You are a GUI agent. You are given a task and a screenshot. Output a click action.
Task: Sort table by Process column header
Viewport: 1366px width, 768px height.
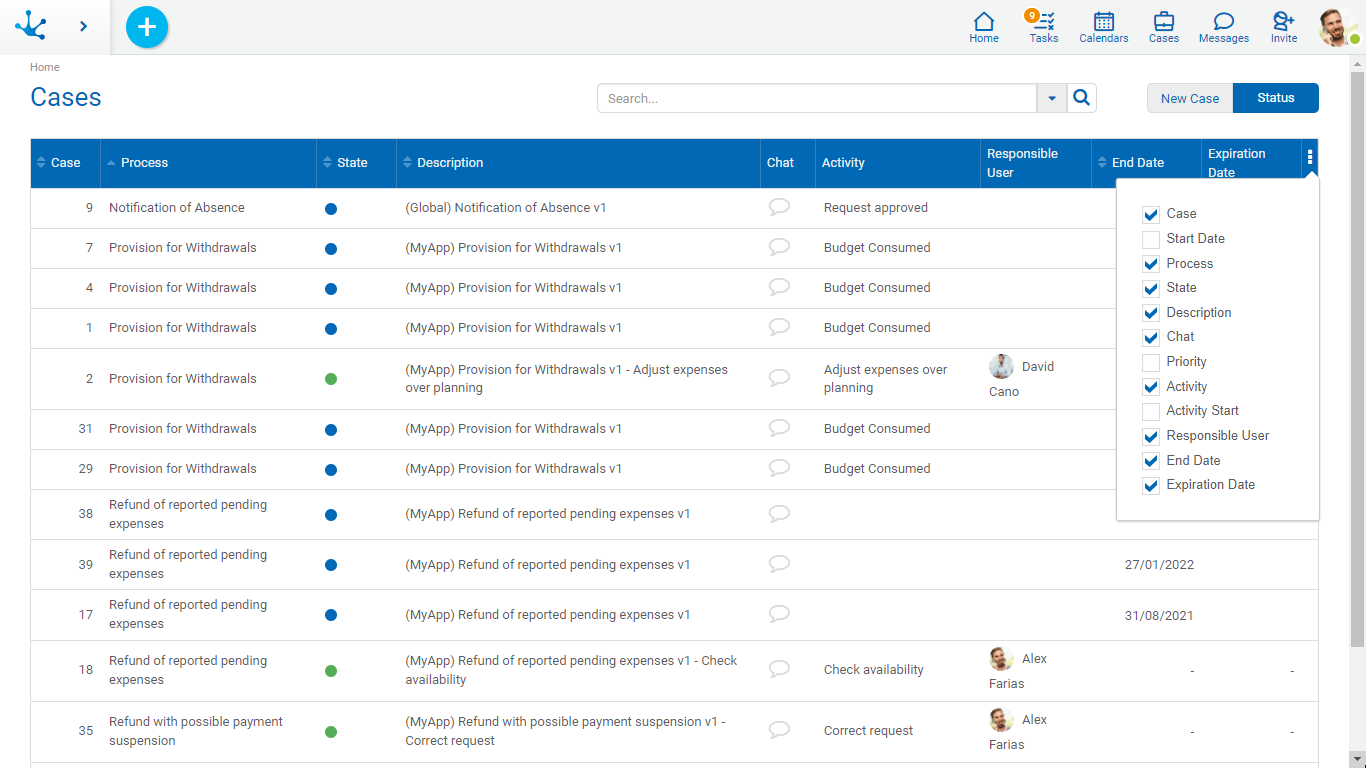145,163
